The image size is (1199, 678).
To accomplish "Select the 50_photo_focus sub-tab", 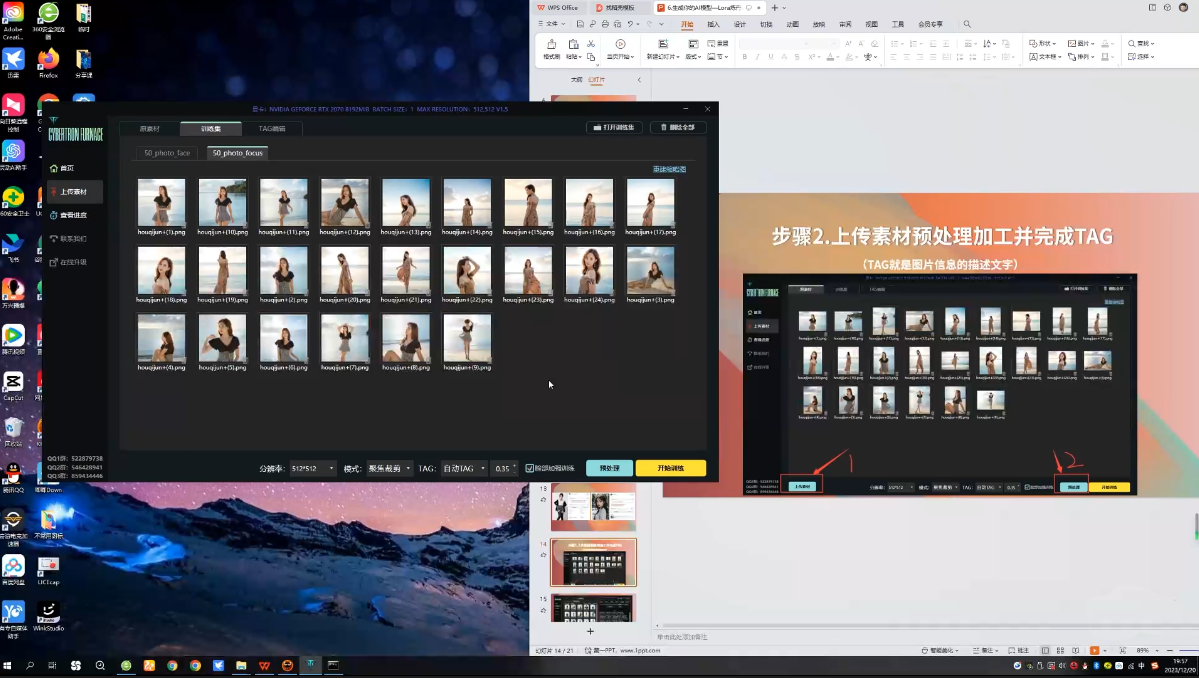I will coord(238,153).
